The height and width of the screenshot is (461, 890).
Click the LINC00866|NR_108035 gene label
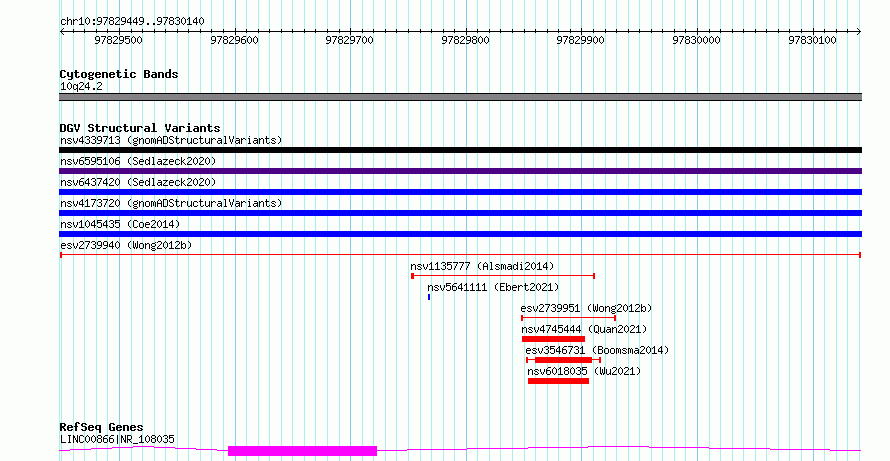(x=117, y=439)
